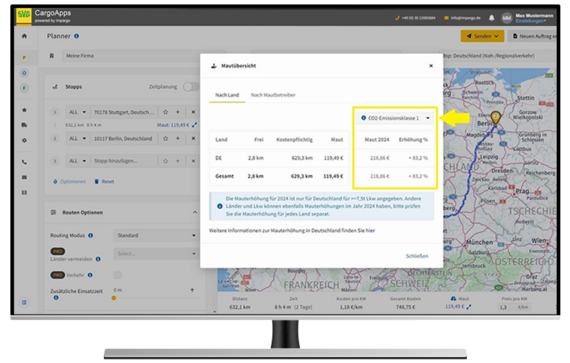570x363 pixels.
Task: Open Routing Modus Standard dropdown
Action: coord(156,235)
